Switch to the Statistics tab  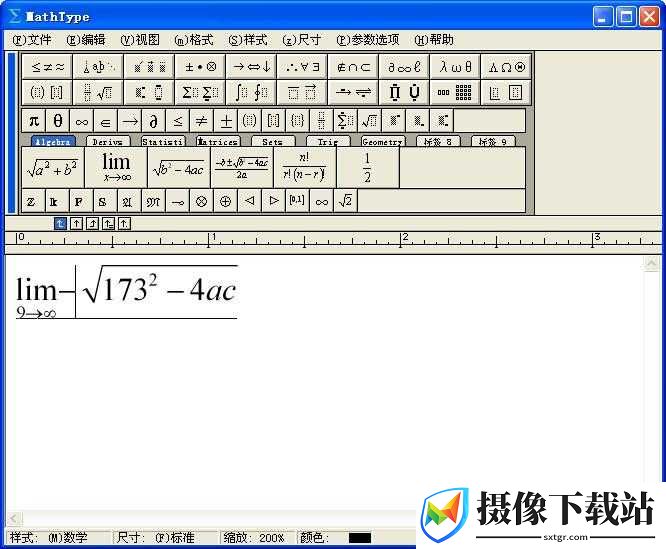(x=163, y=142)
